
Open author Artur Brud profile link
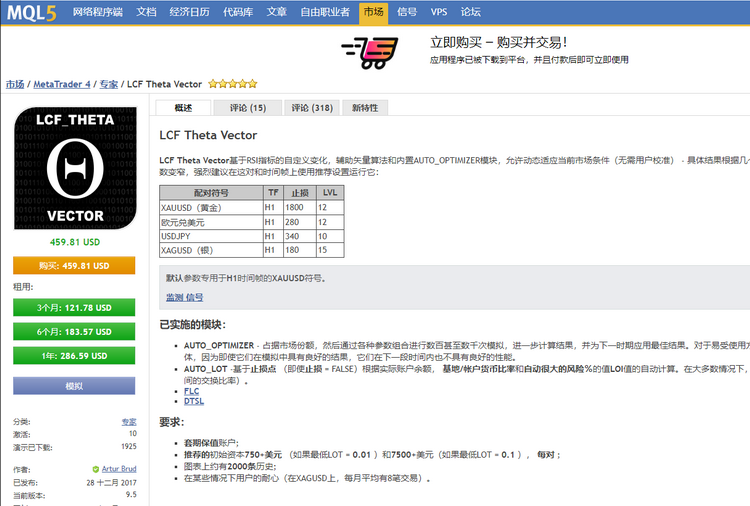[x=119, y=469]
